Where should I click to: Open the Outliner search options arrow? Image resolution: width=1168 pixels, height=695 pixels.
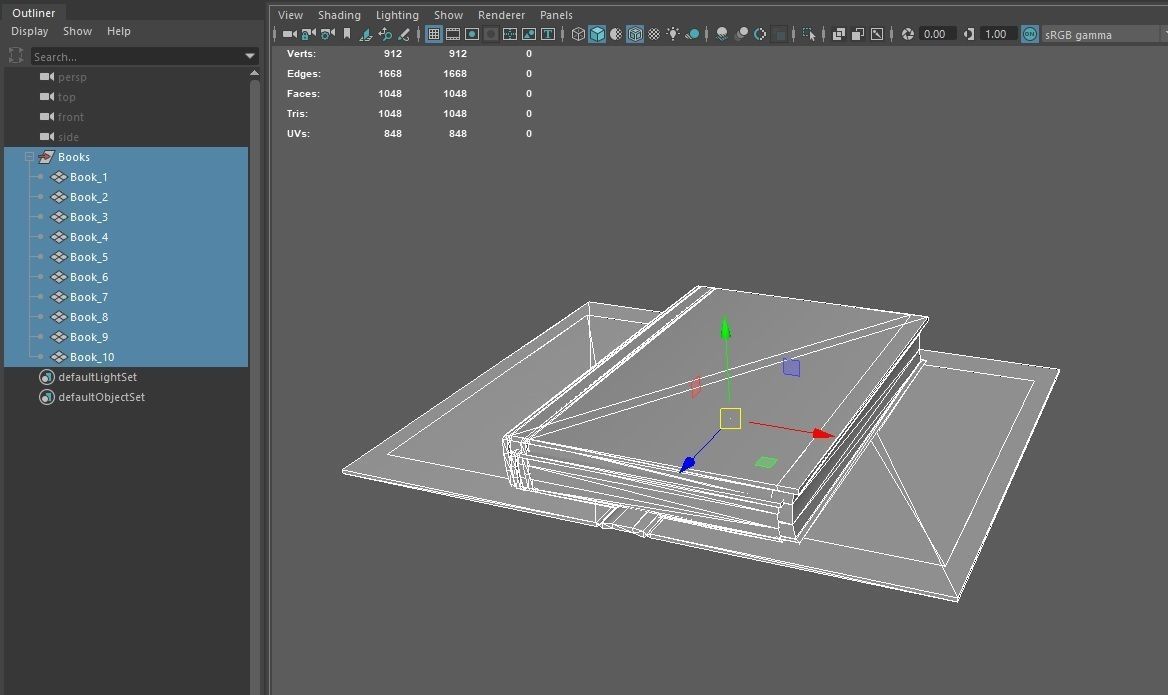pyautogui.click(x=250, y=56)
